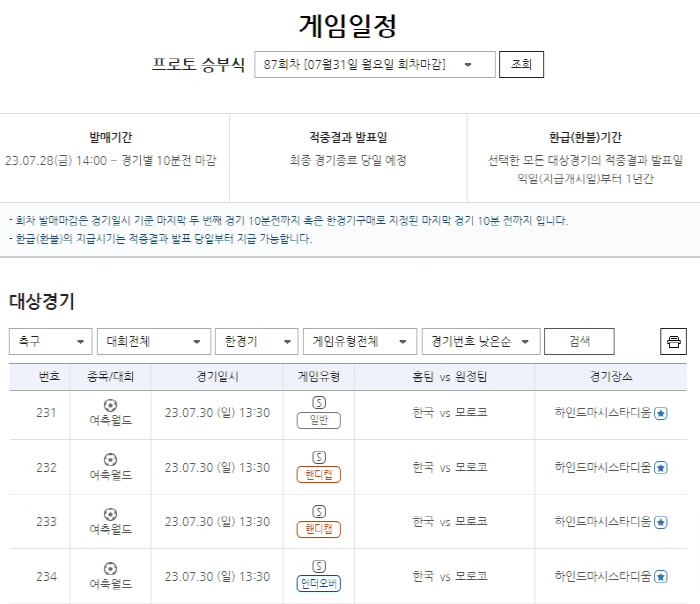Click the match date in row 233
The height and width of the screenshot is (604, 700).
tap(217, 522)
